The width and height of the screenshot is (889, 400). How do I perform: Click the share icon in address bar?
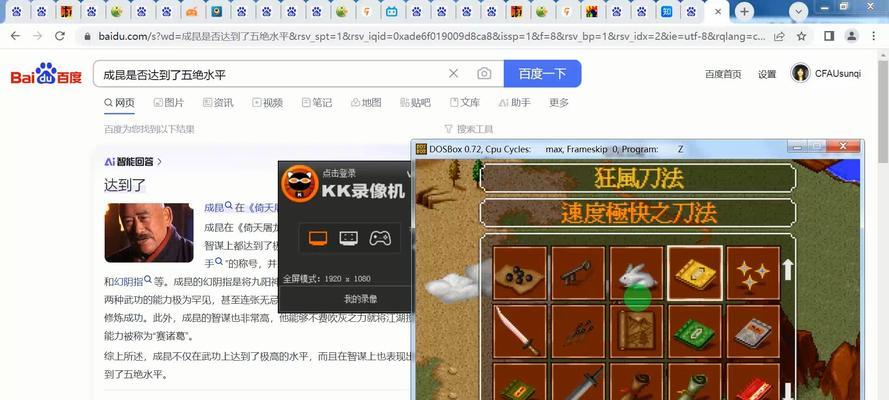pyautogui.click(x=780, y=36)
